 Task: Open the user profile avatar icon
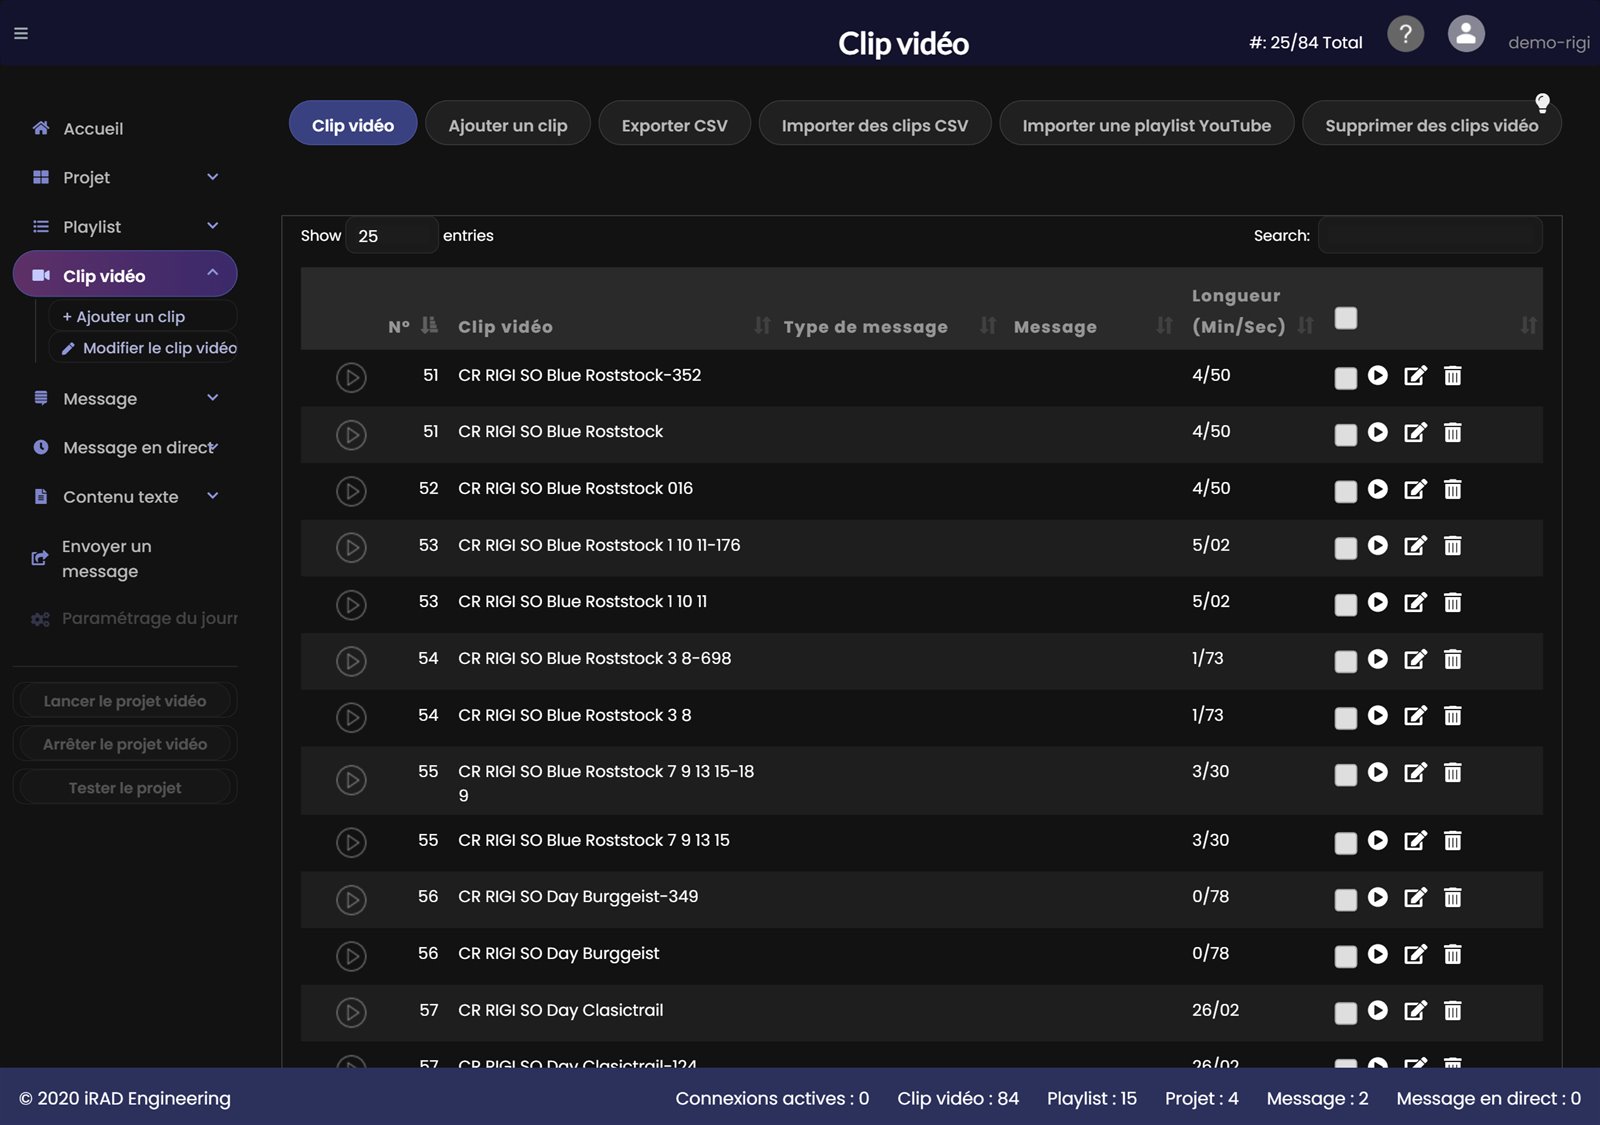click(x=1466, y=34)
